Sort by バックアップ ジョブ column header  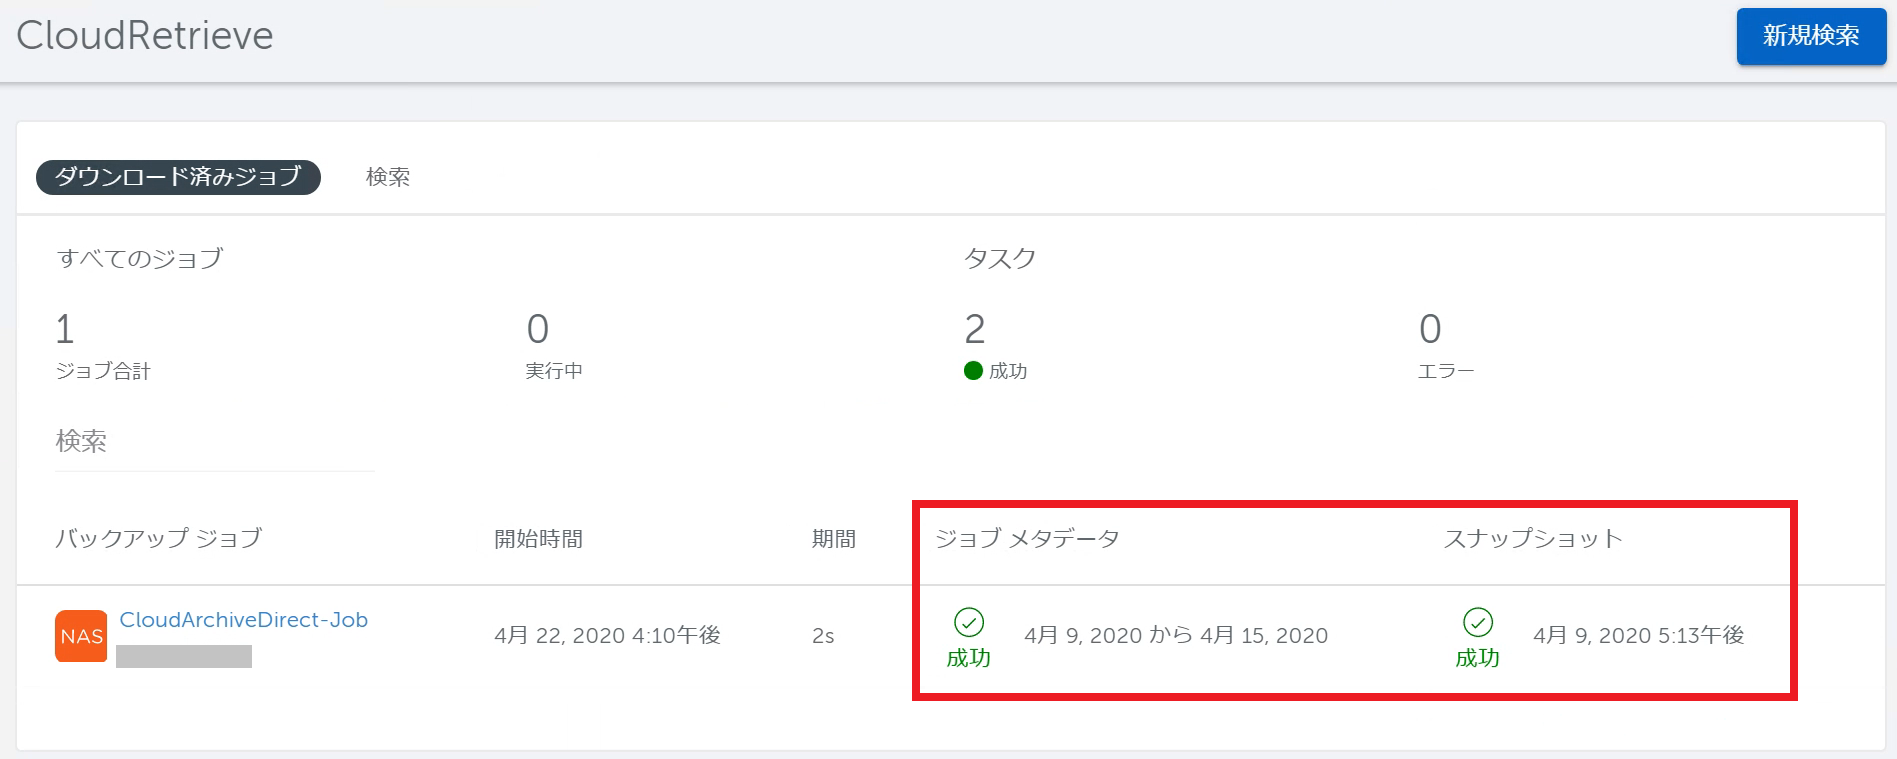(x=158, y=539)
